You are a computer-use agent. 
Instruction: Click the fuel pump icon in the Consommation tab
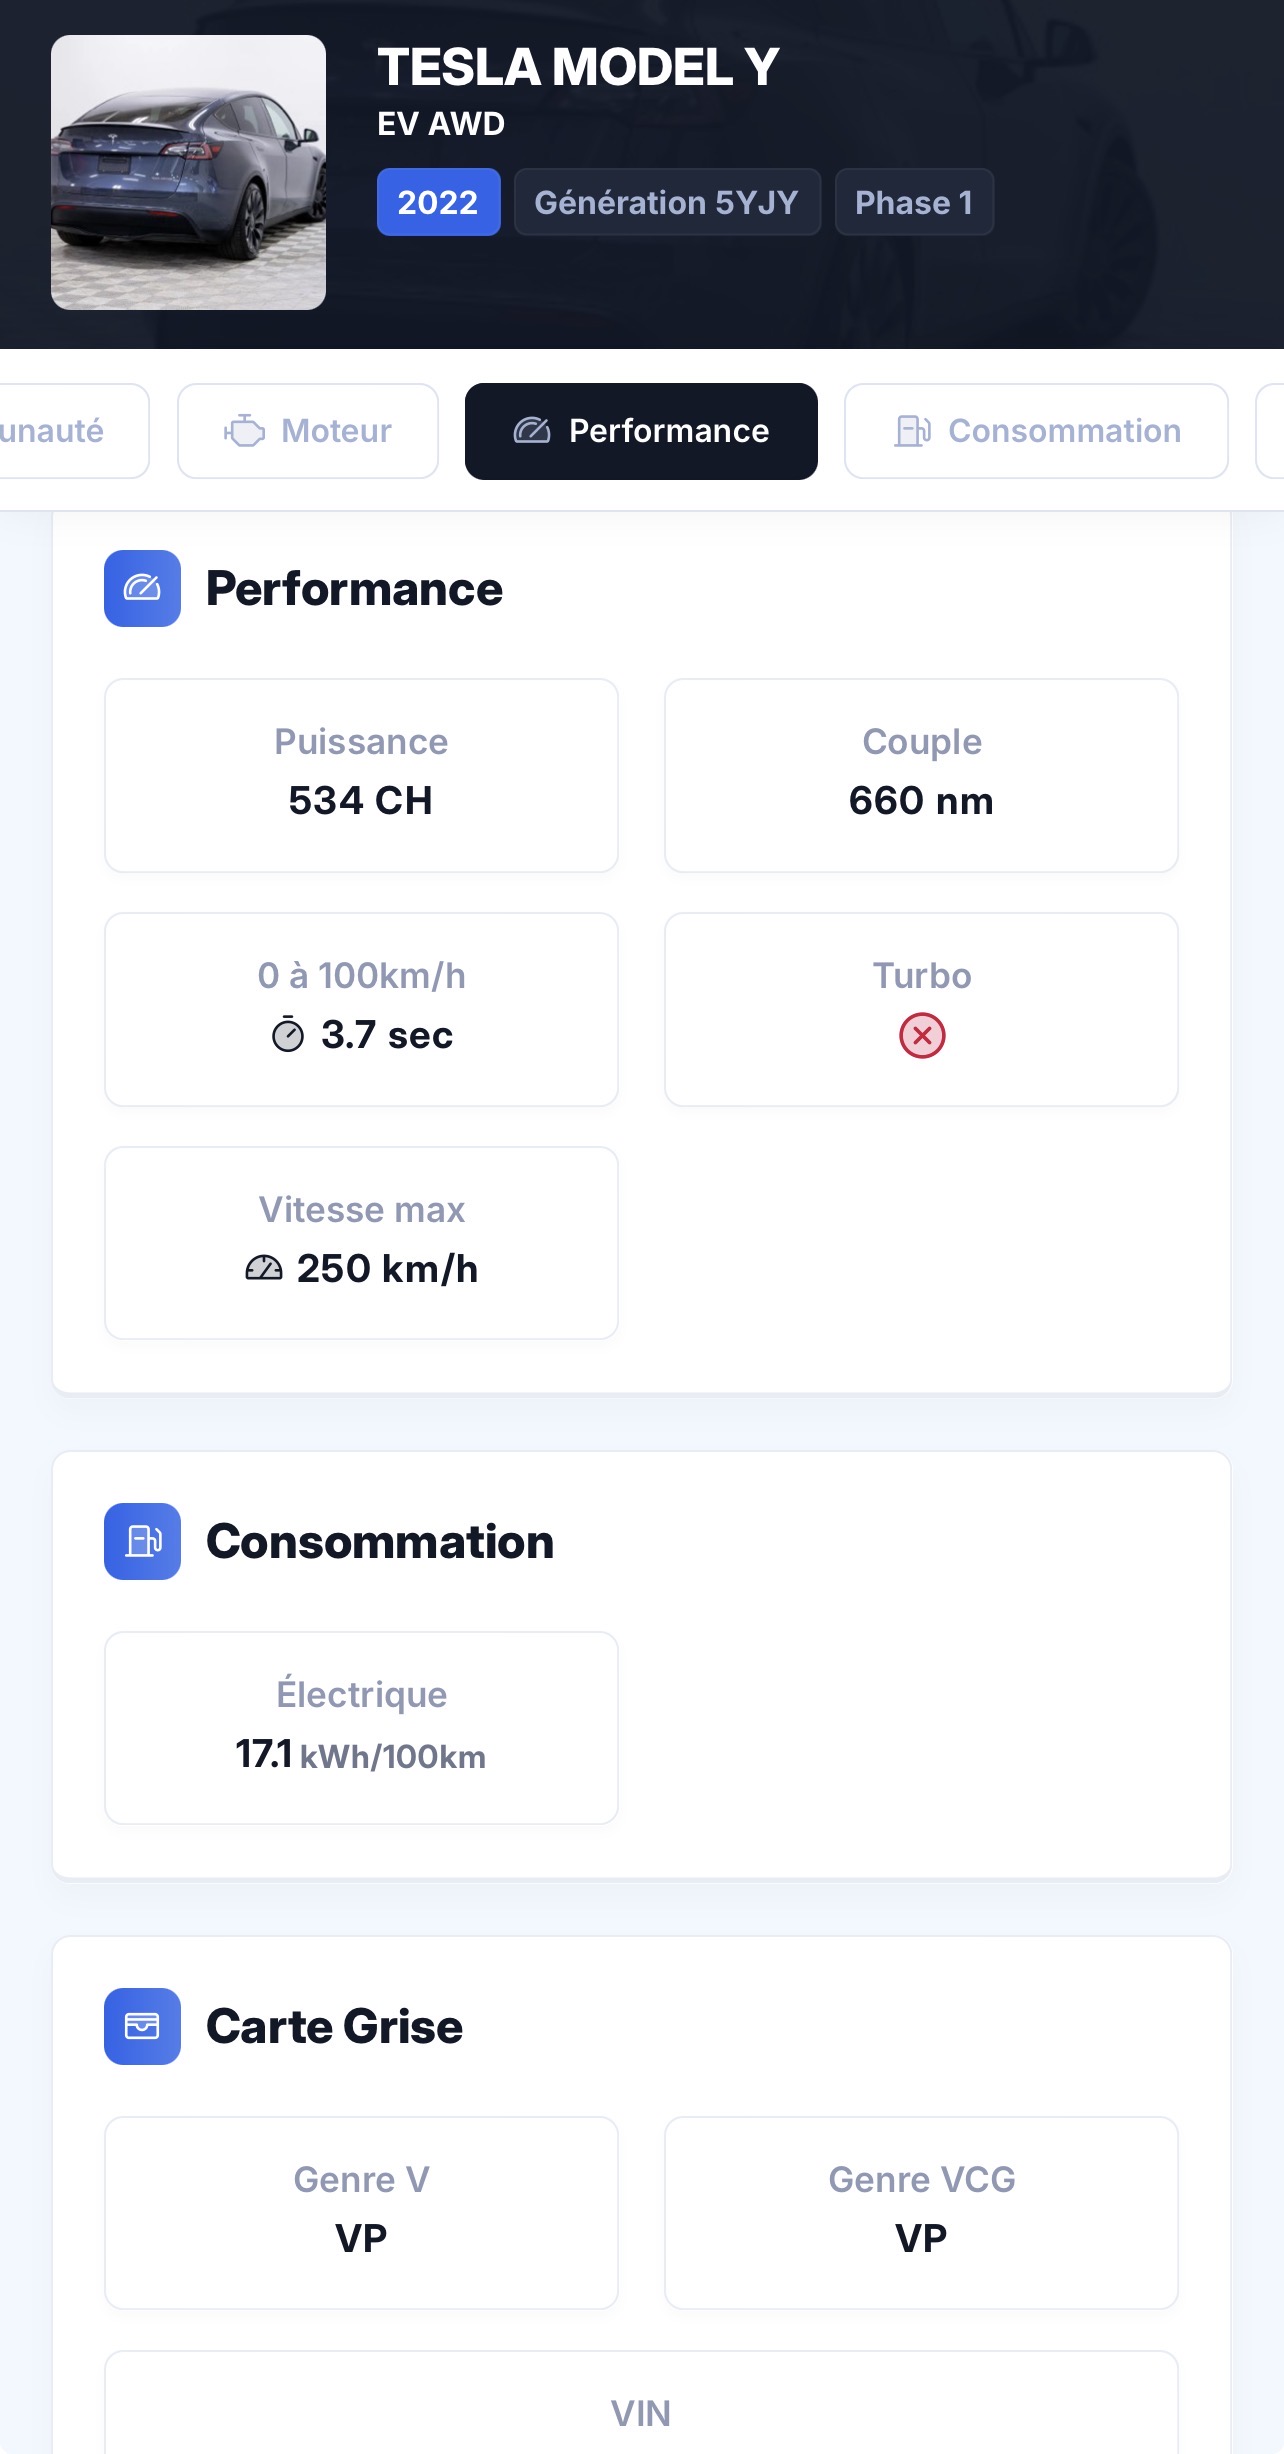[912, 431]
